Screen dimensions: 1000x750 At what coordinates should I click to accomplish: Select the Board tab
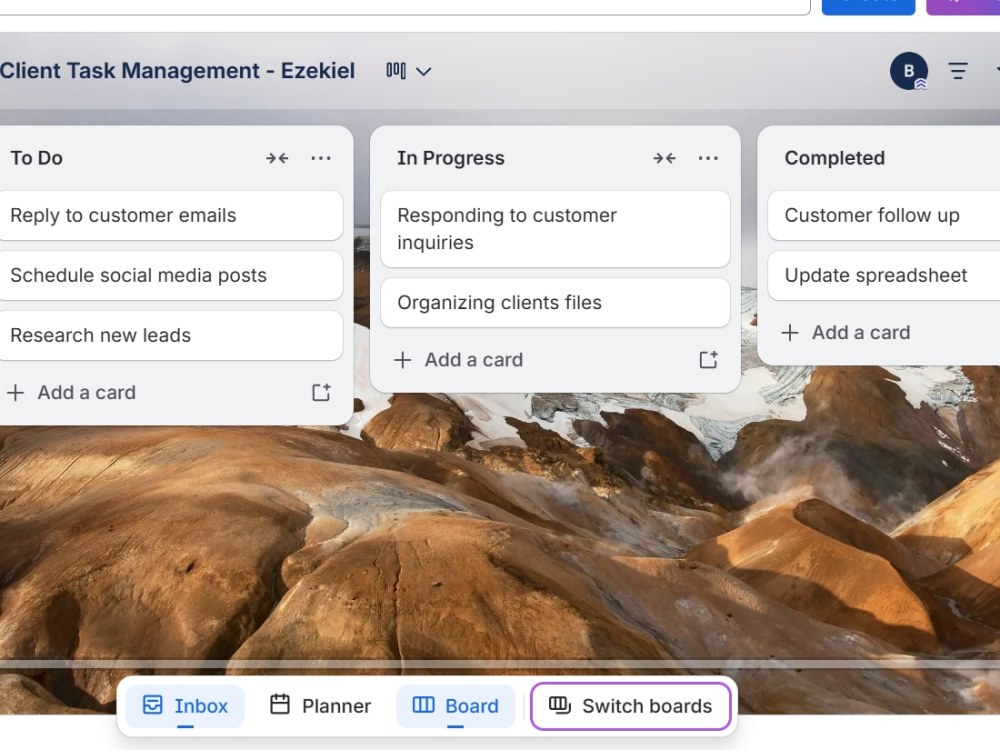455,706
